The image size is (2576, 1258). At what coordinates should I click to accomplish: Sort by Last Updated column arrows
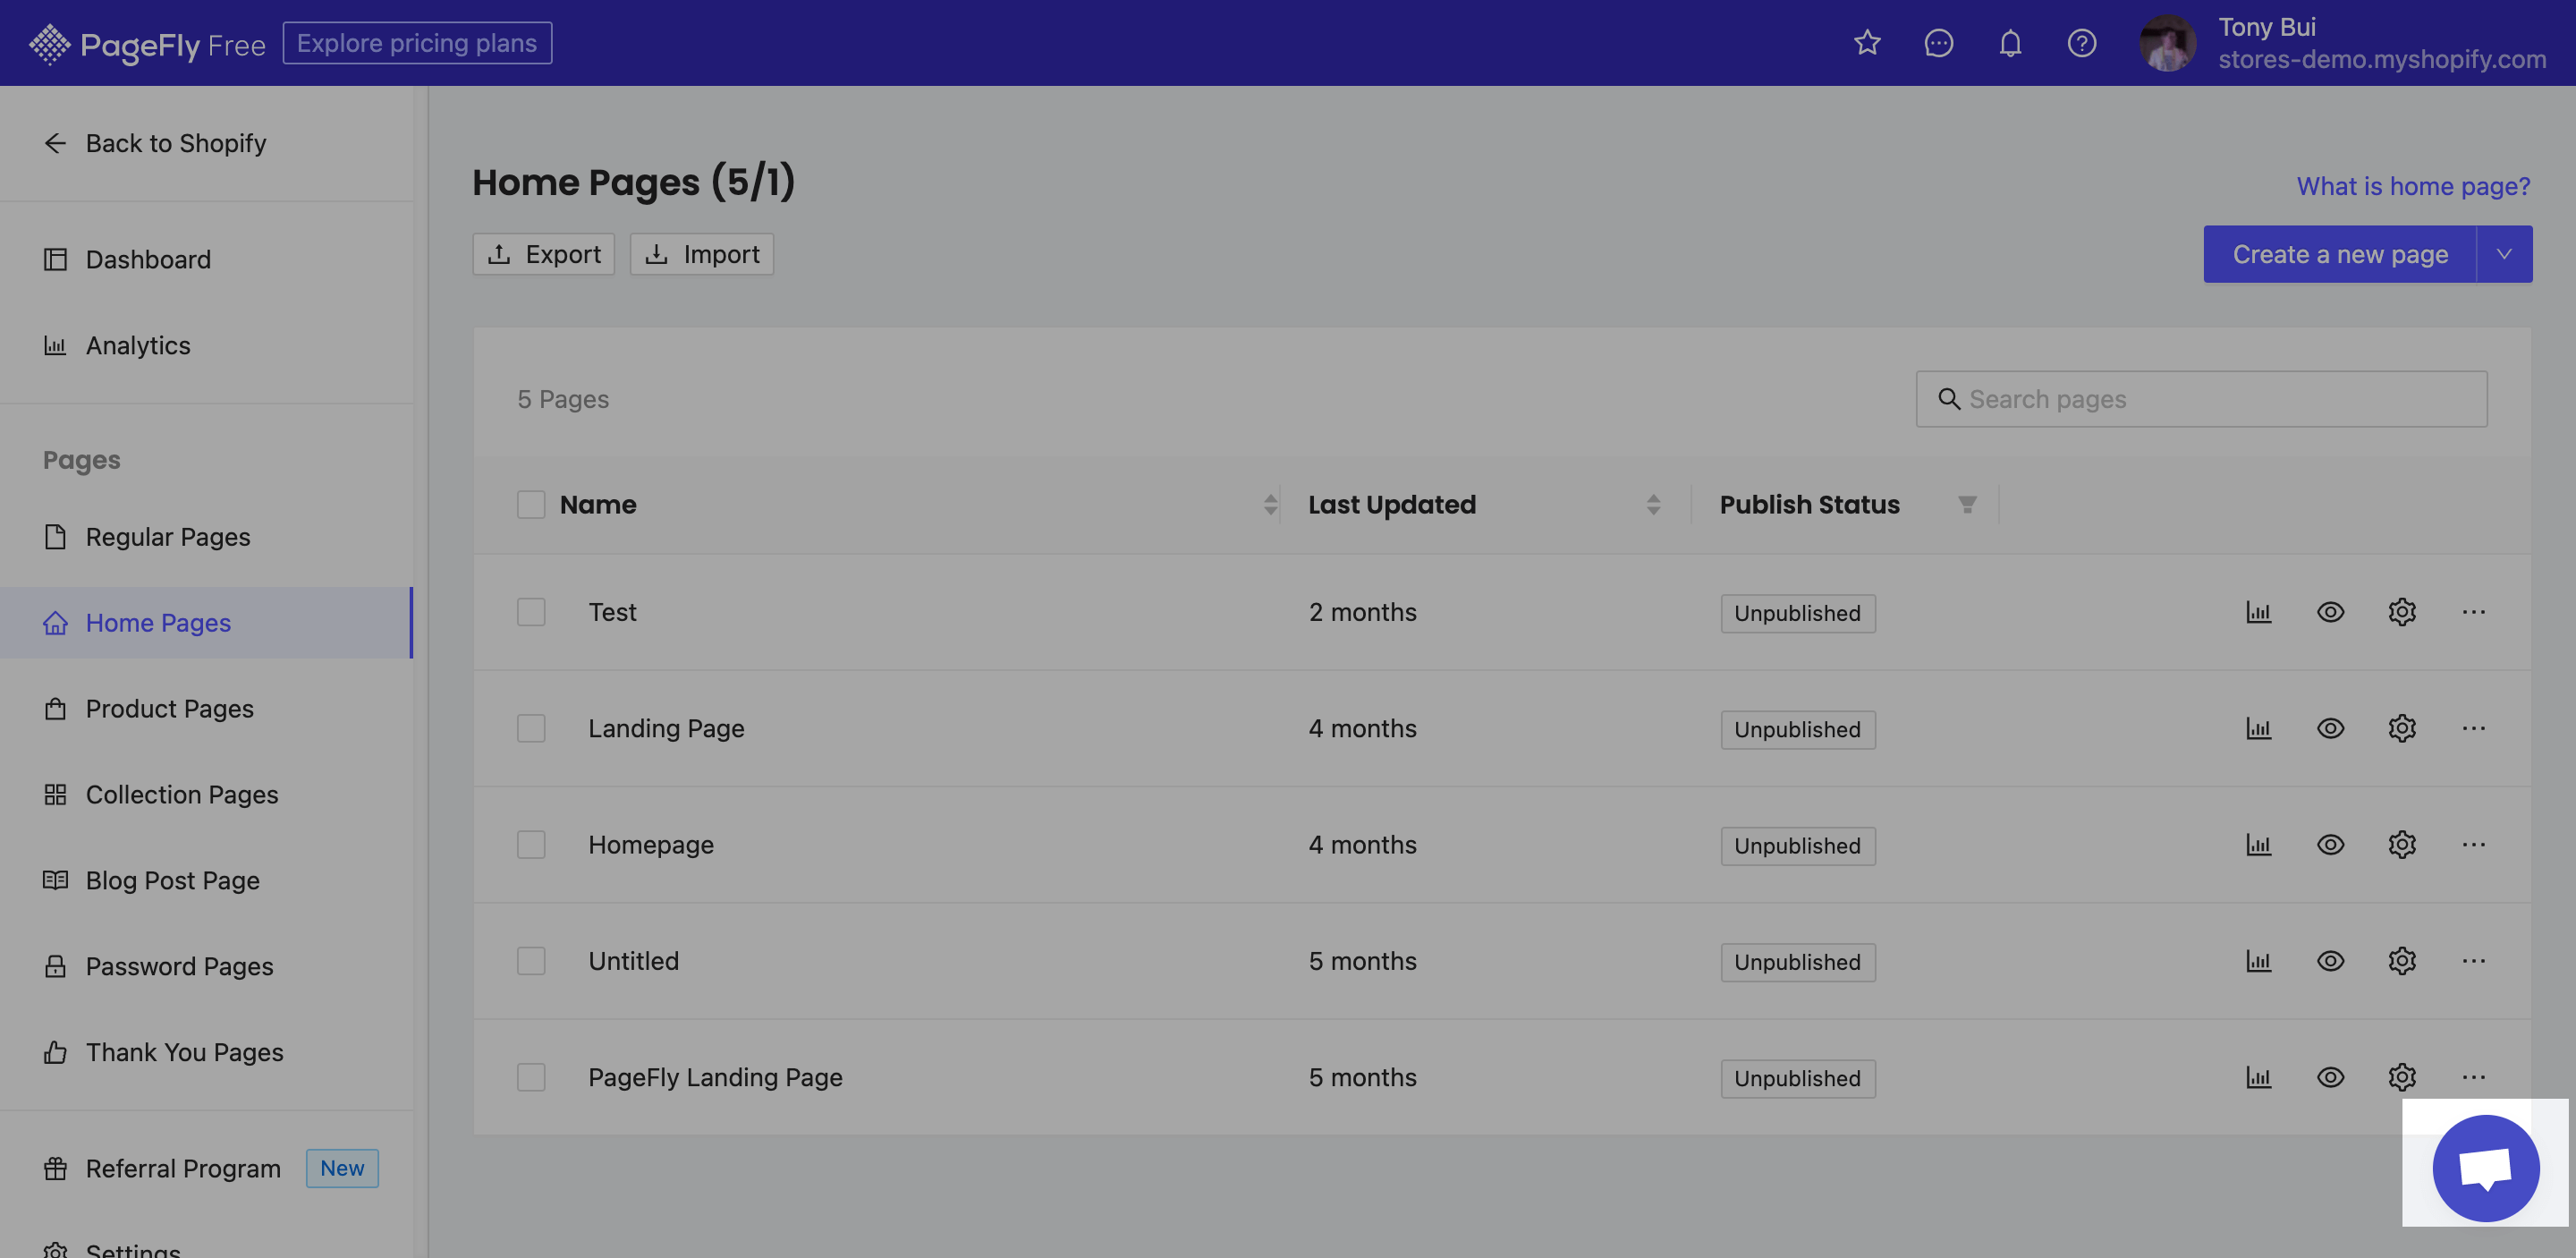(x=1653, y=505)
